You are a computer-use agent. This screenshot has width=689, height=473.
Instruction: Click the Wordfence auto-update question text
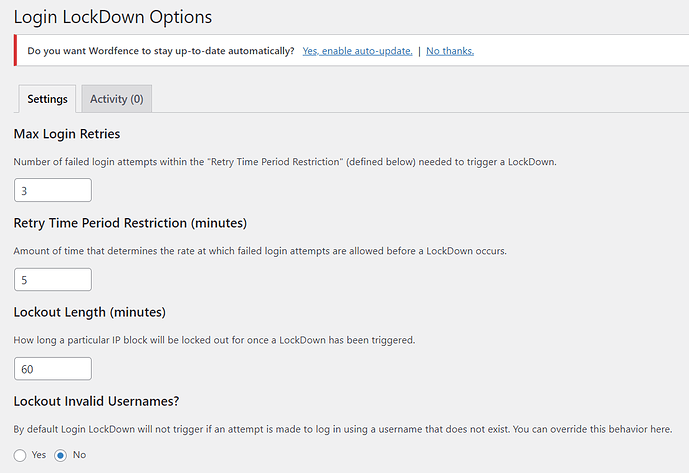point(161,51)
